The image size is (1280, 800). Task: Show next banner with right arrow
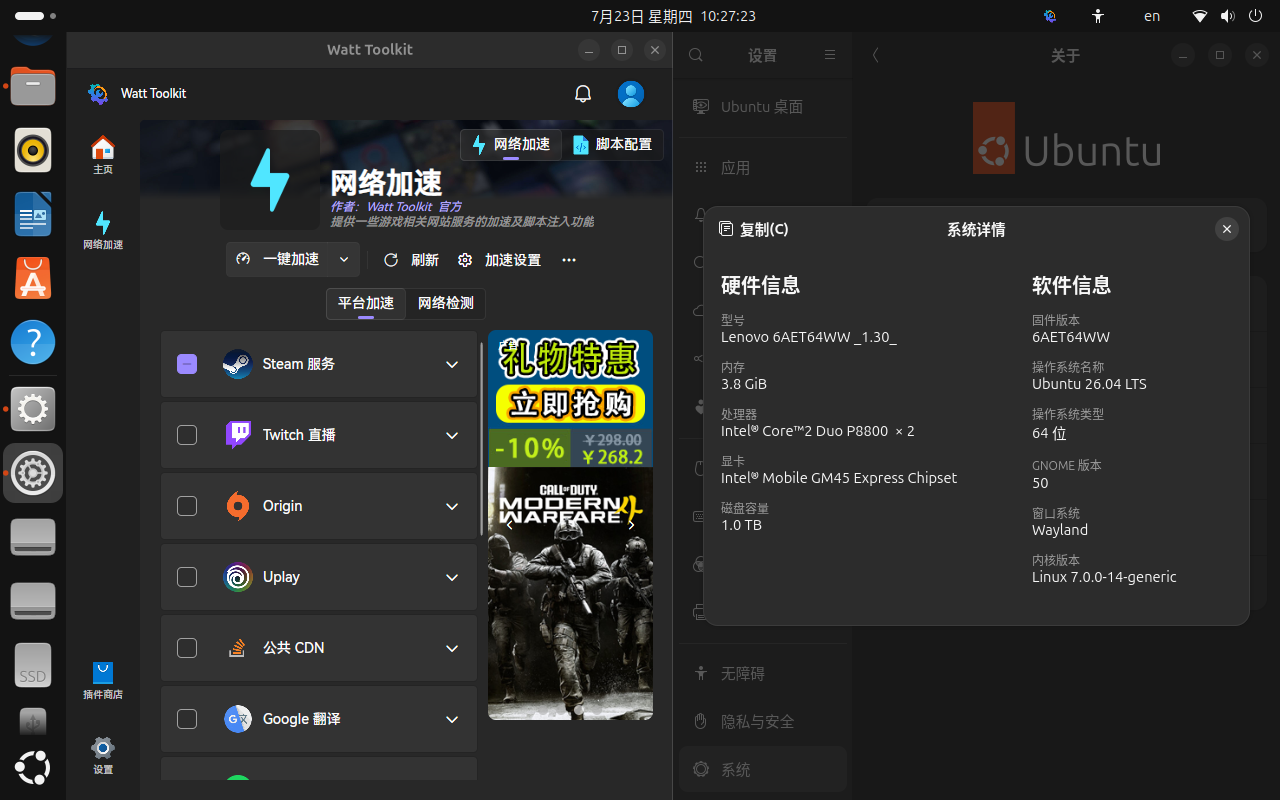click(x=631, y=524)
